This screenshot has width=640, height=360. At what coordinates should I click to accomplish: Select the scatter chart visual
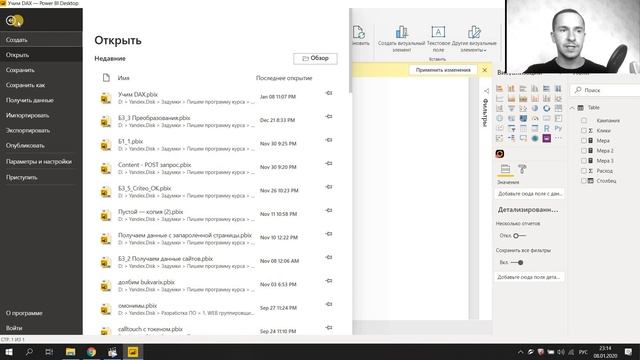click(x=523, y=108)
